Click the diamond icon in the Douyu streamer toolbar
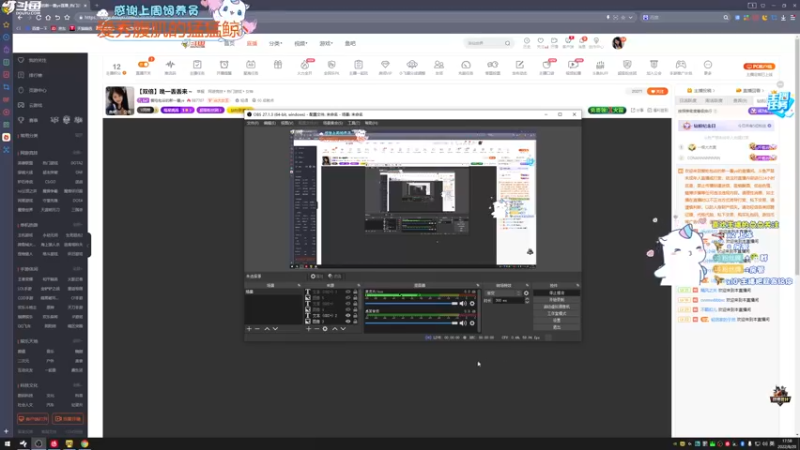The image size is (800, 450). click(x=385, y=65)
